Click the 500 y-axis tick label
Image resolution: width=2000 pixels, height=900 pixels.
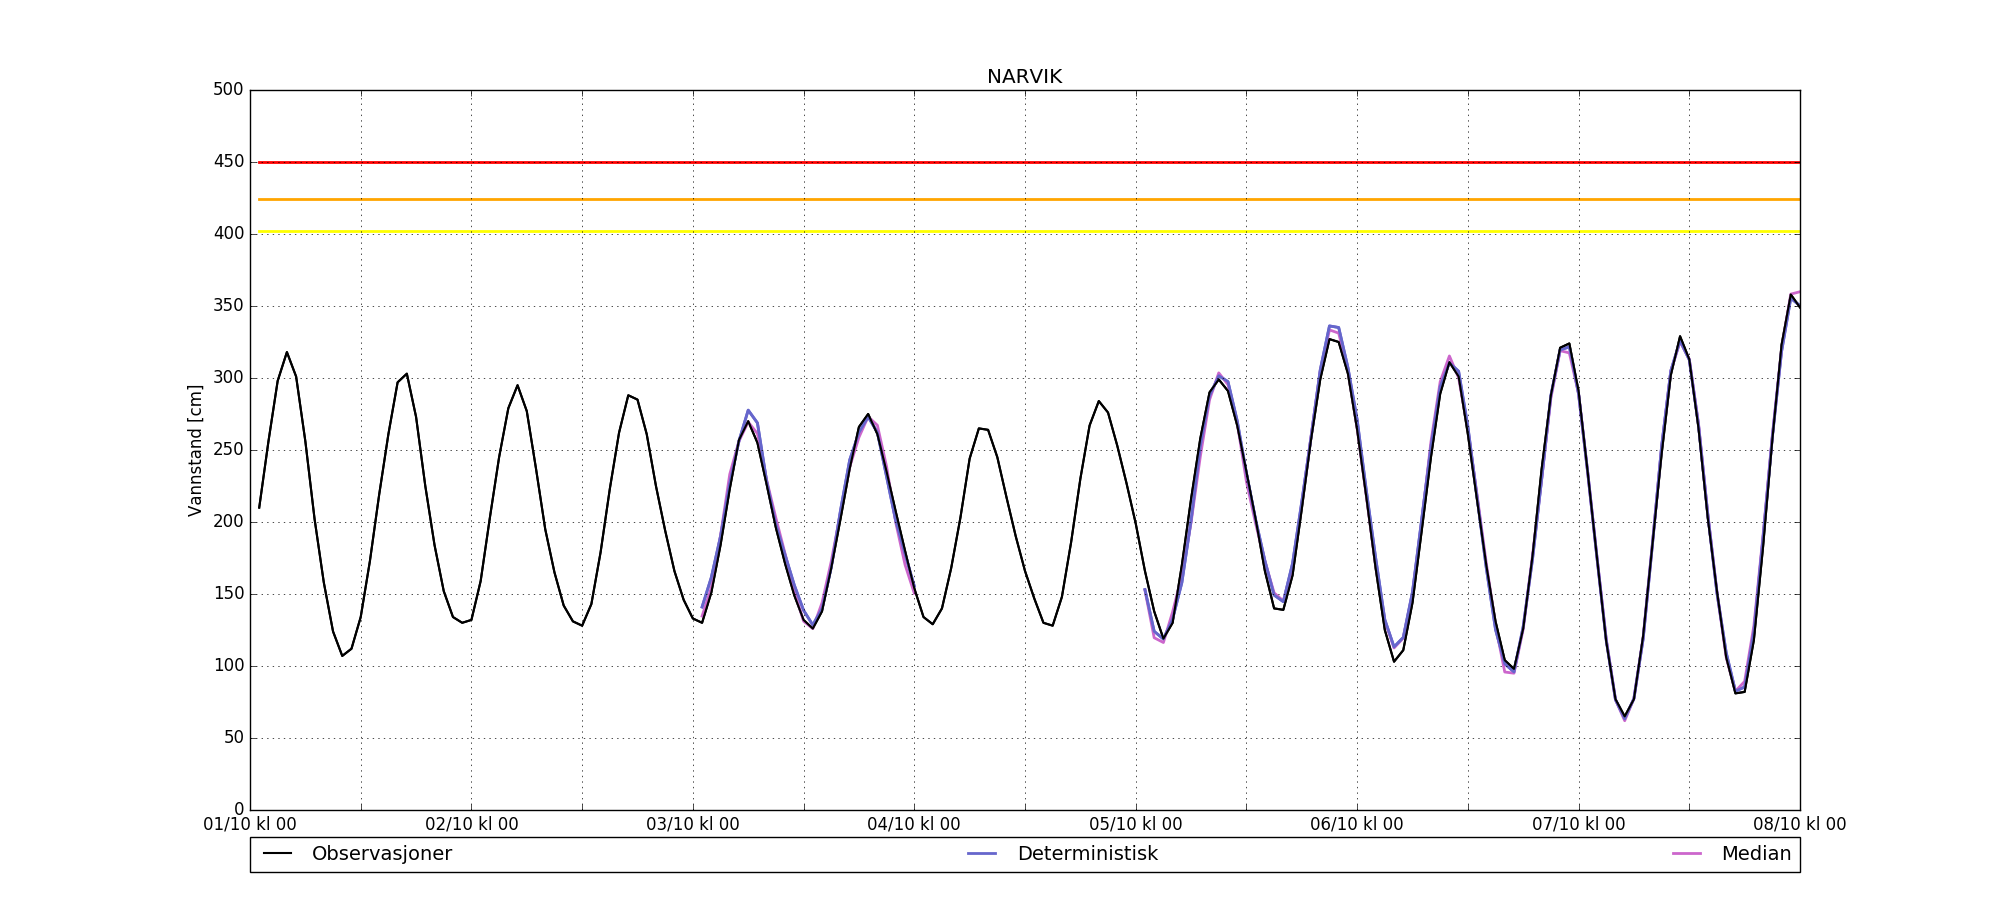click(228, 90)
